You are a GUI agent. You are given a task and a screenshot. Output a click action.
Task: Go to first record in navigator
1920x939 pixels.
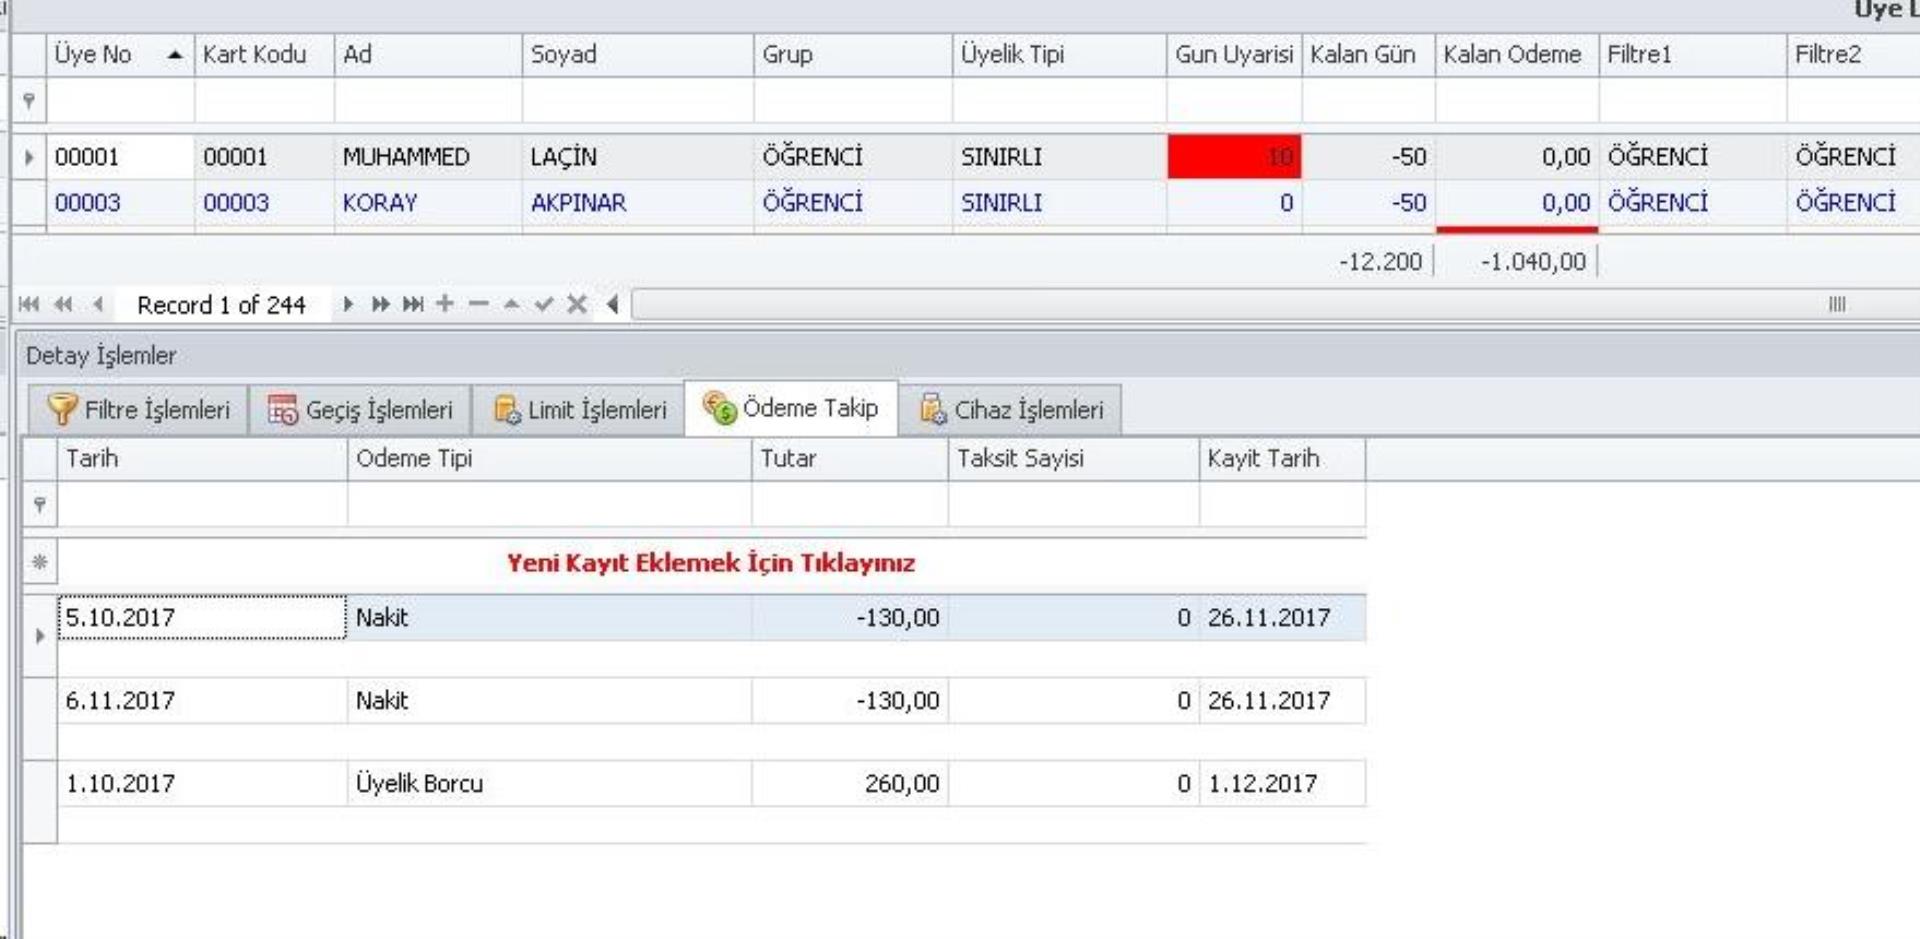coord(29,304)
